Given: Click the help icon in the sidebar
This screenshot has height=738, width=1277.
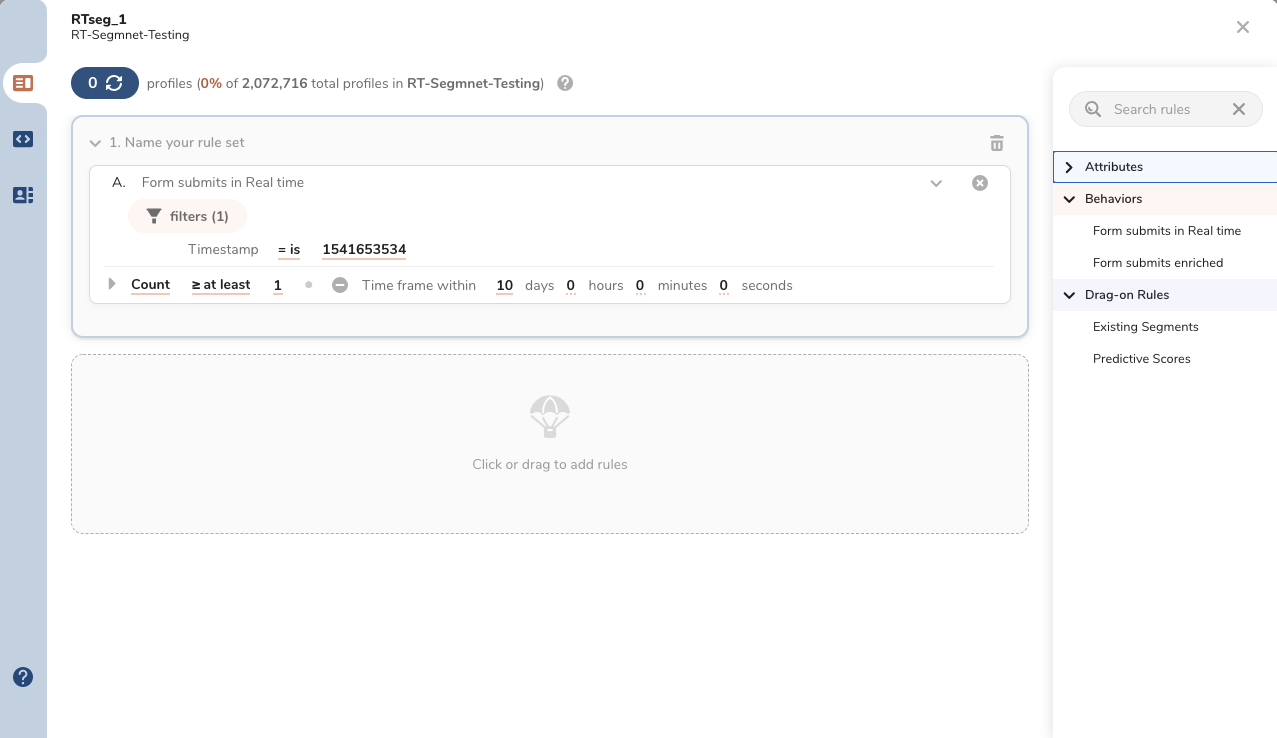Looking at the screenshot, I should 23,677.
